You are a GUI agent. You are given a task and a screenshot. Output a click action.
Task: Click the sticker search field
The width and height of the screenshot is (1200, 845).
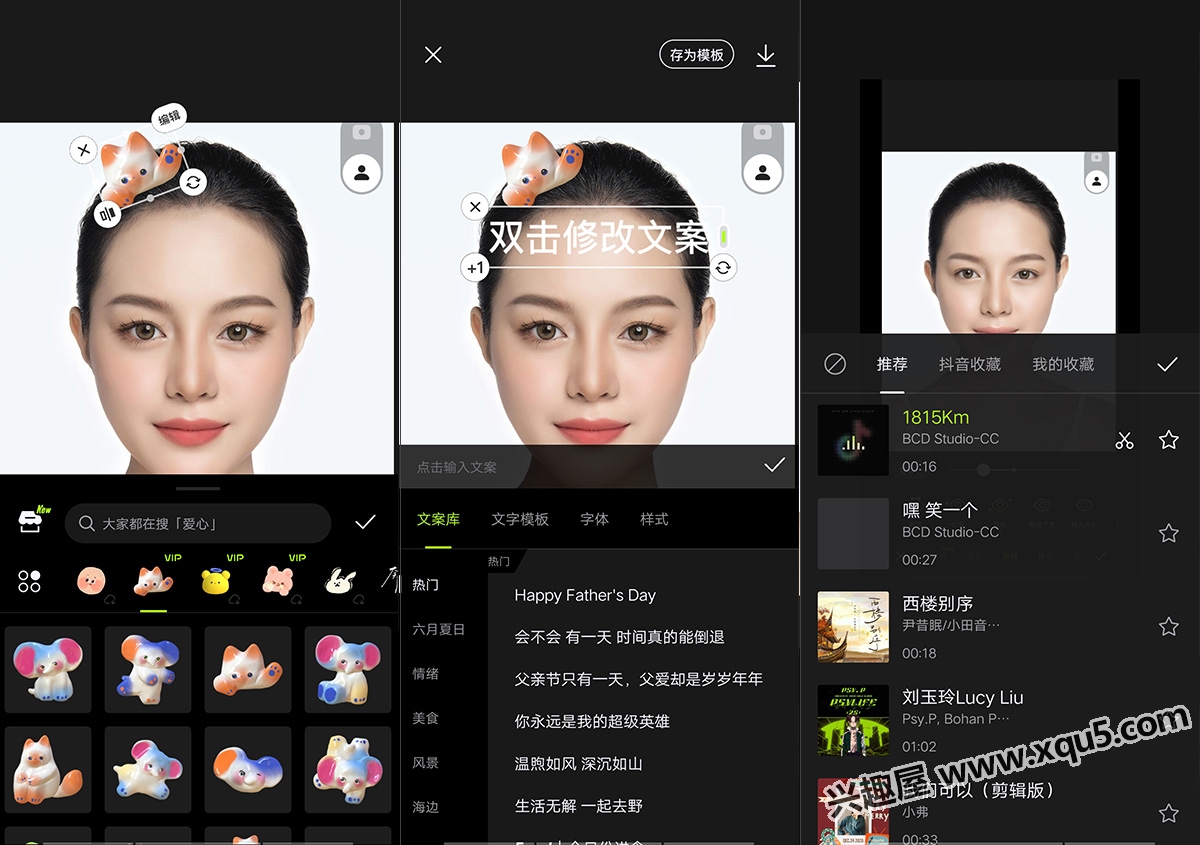198,523
